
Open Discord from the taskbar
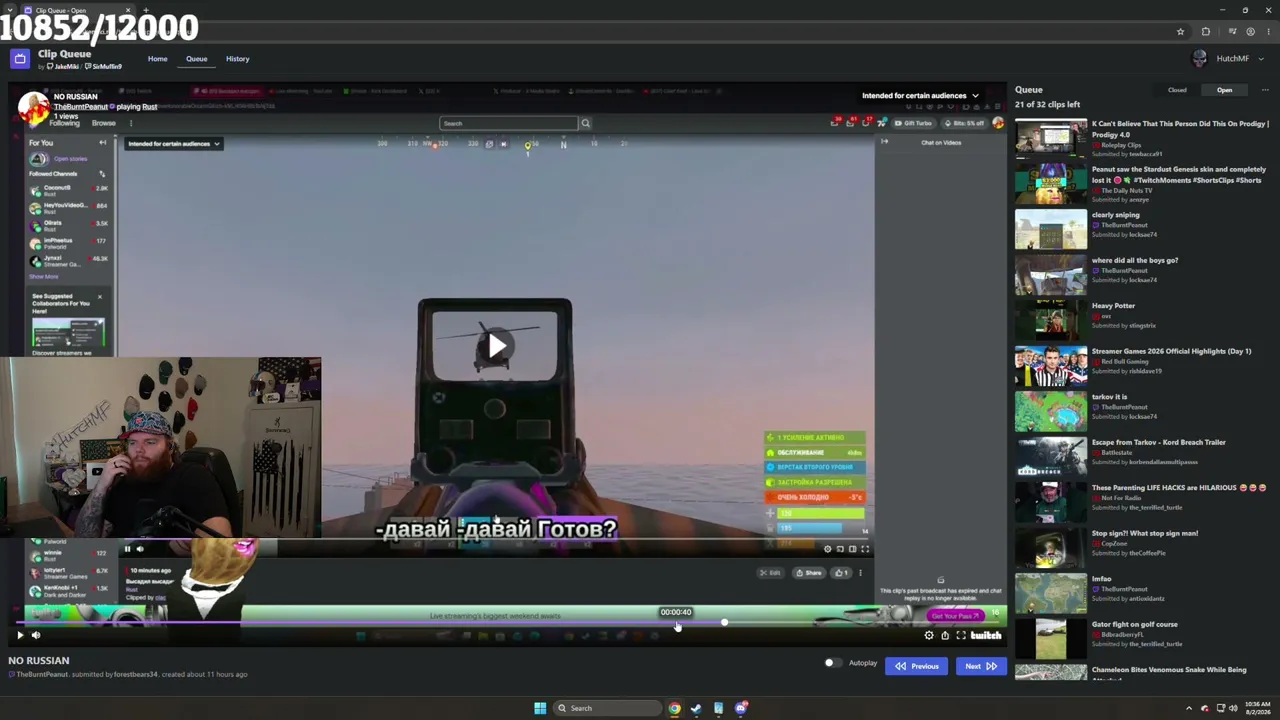tap(741, 708)
